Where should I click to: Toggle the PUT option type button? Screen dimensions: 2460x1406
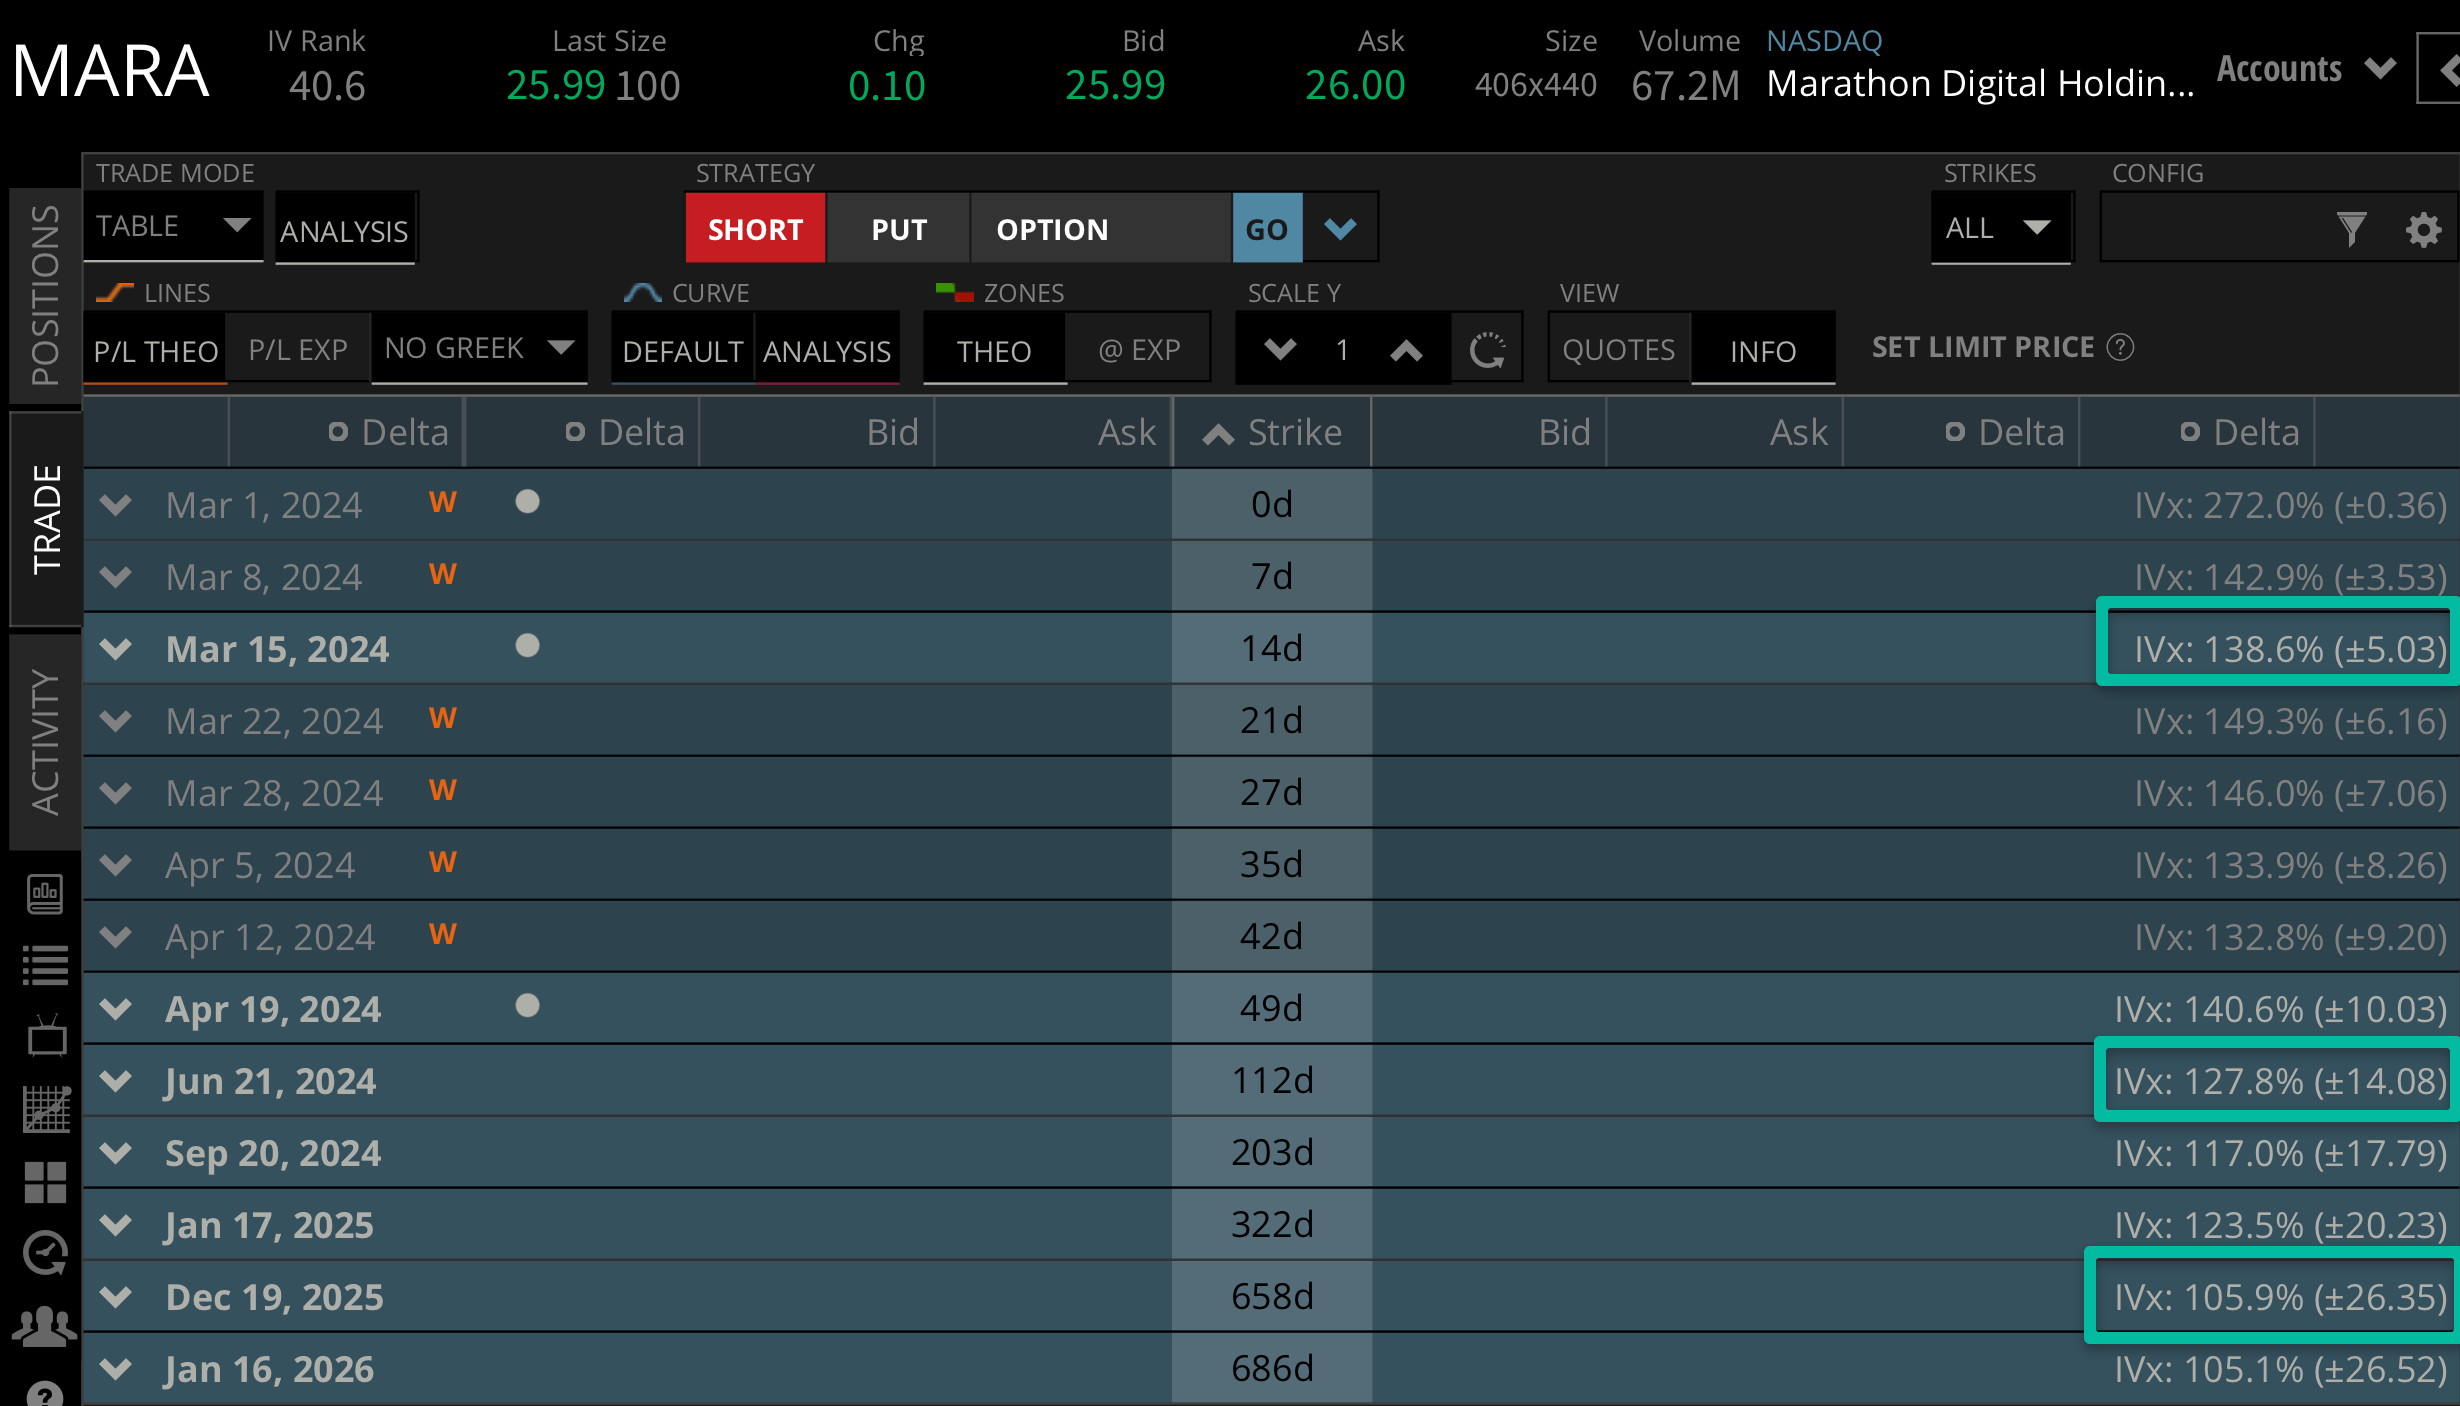point(898,229)
